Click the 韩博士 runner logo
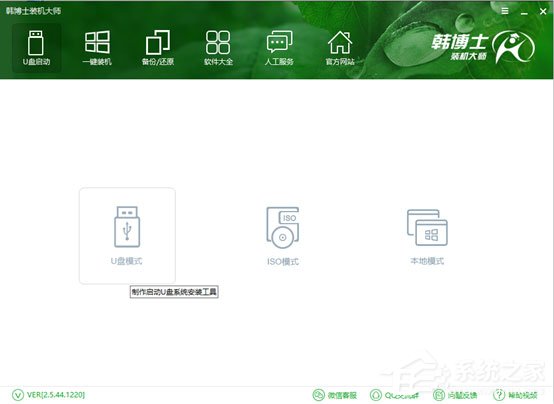 [x=513, y=47]
